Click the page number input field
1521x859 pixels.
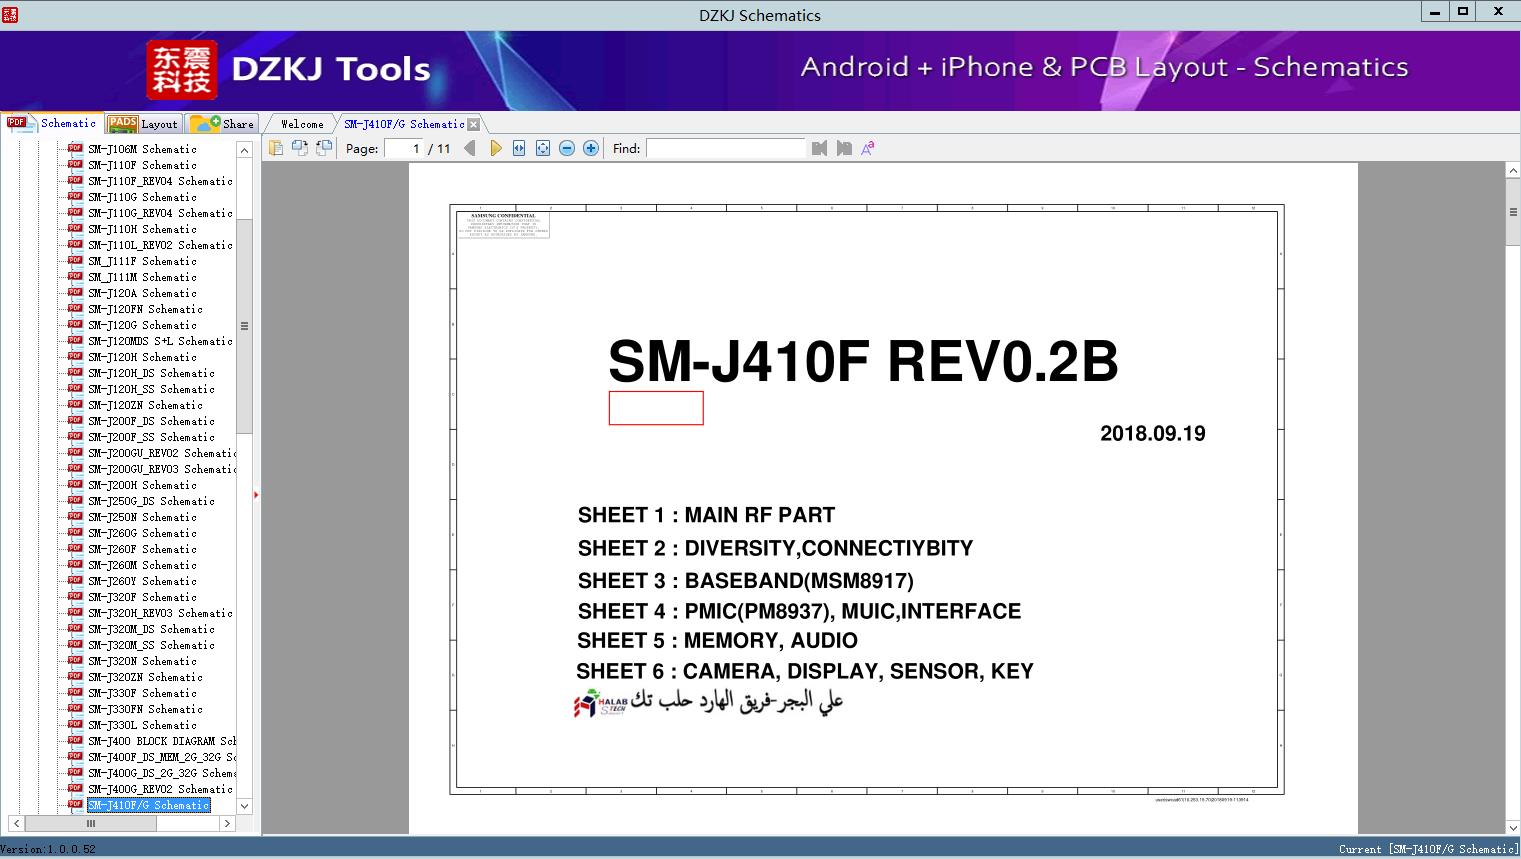[404, 148]
